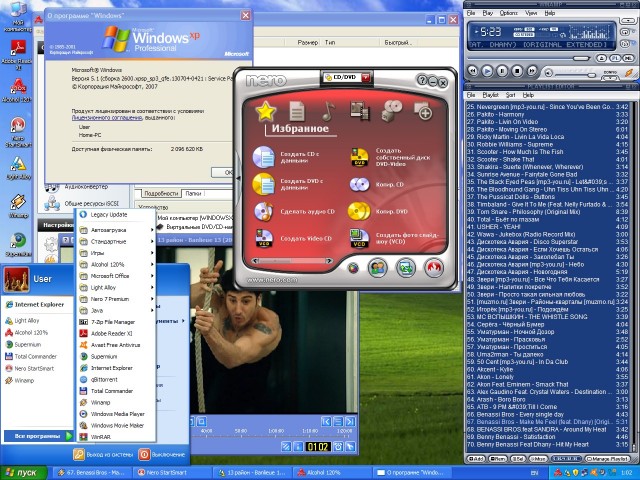Expand Java programs submenu
Viewport: 640px width, 480px height.
pos(116,310)
